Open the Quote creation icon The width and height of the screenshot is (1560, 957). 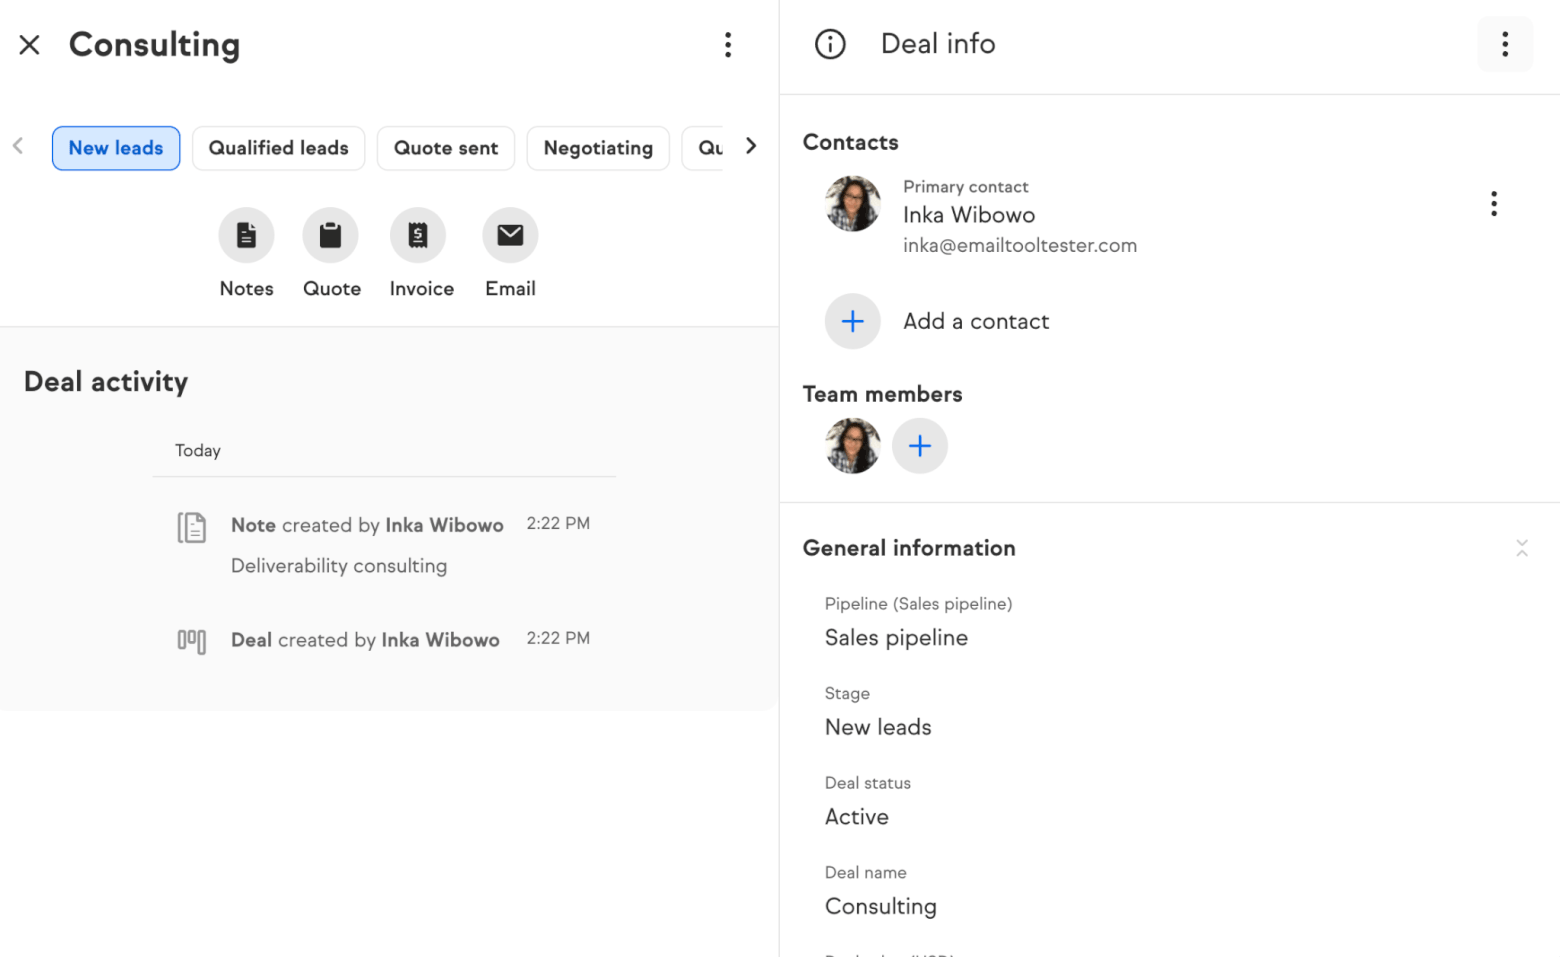point(331,234)
